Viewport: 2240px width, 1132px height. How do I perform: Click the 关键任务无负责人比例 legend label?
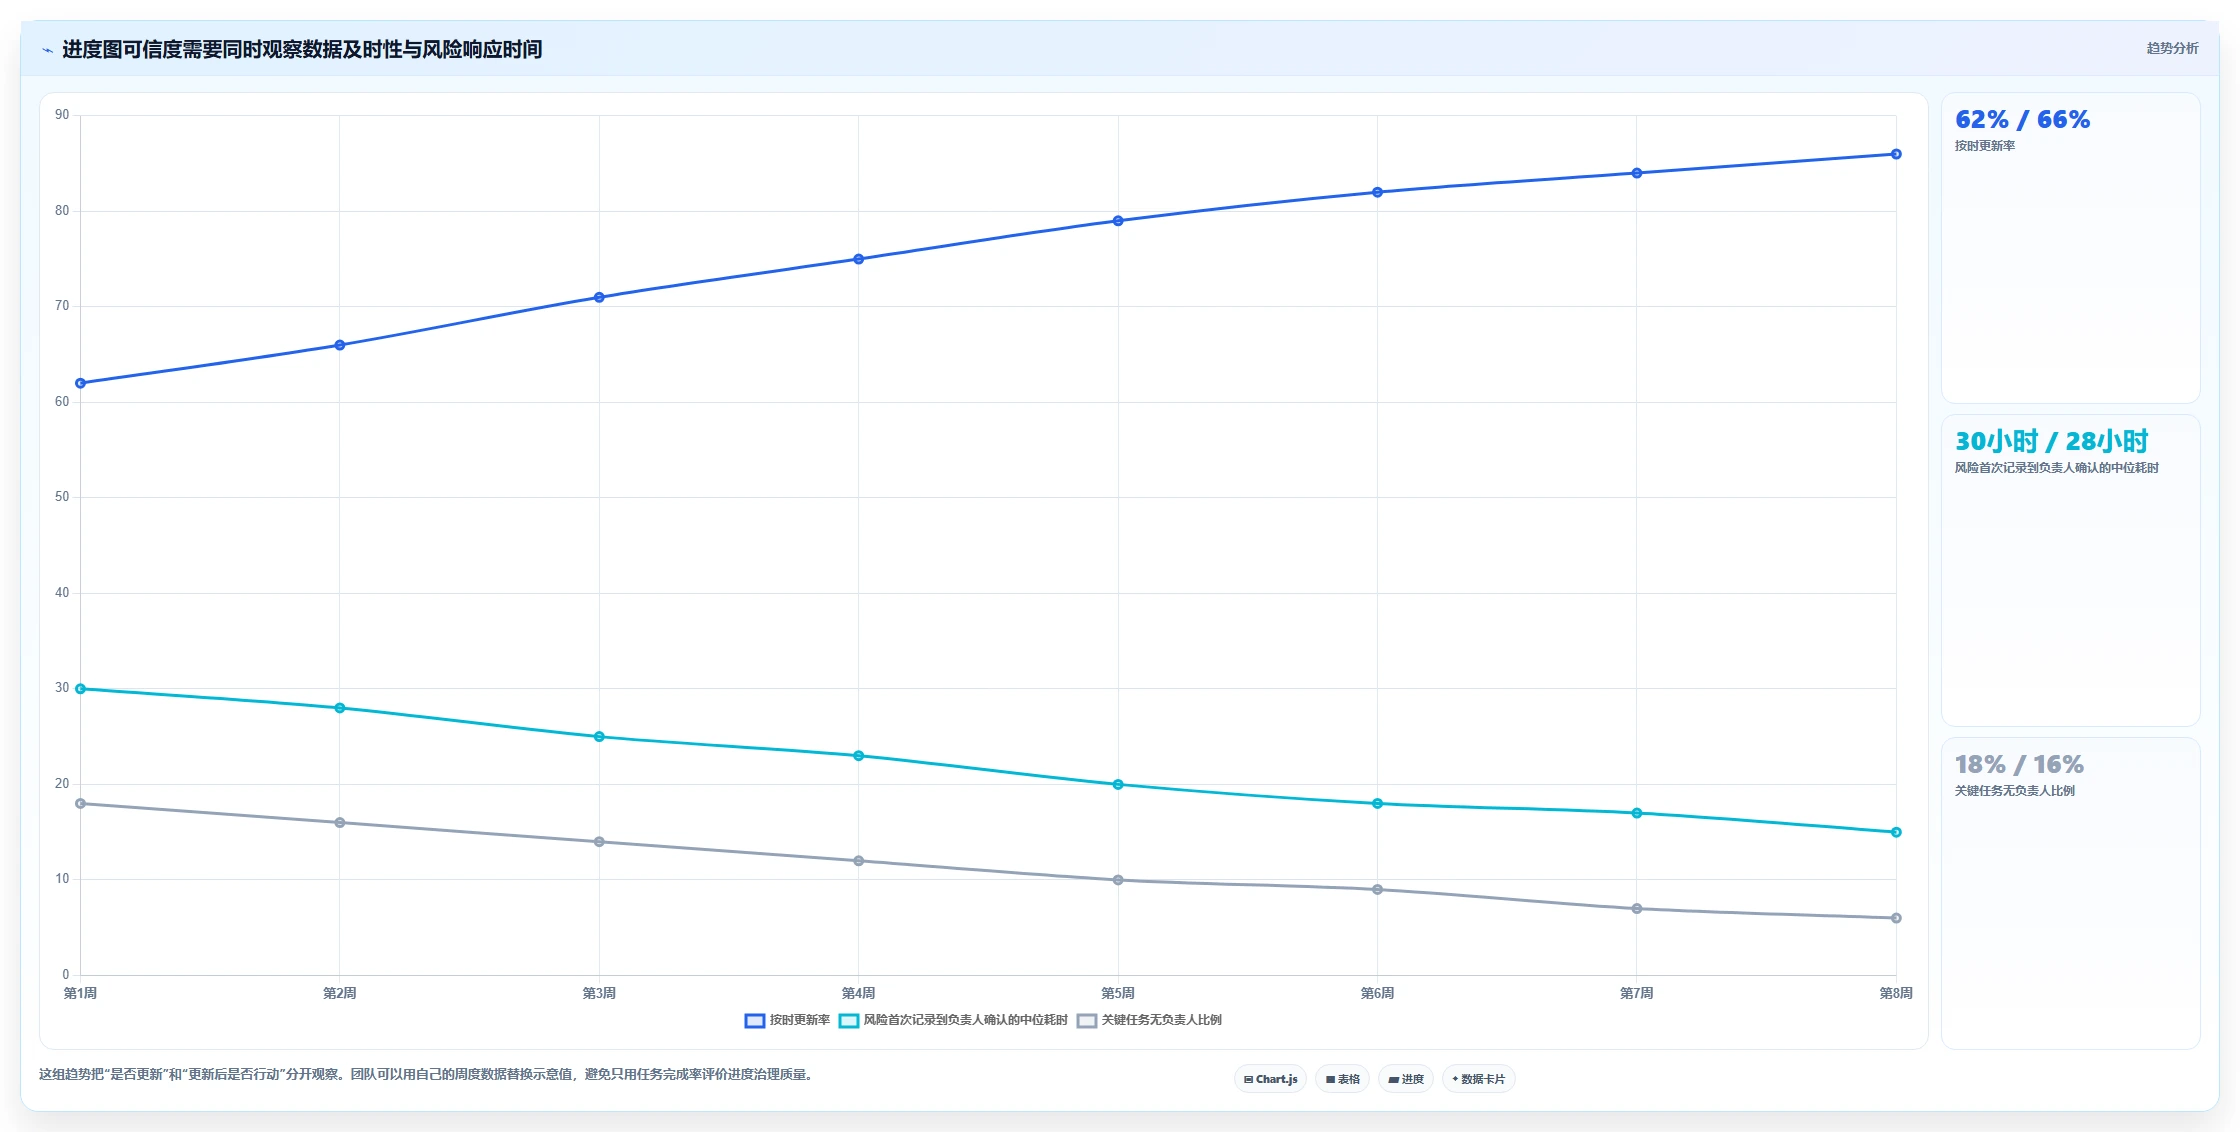point(1162,1020)
